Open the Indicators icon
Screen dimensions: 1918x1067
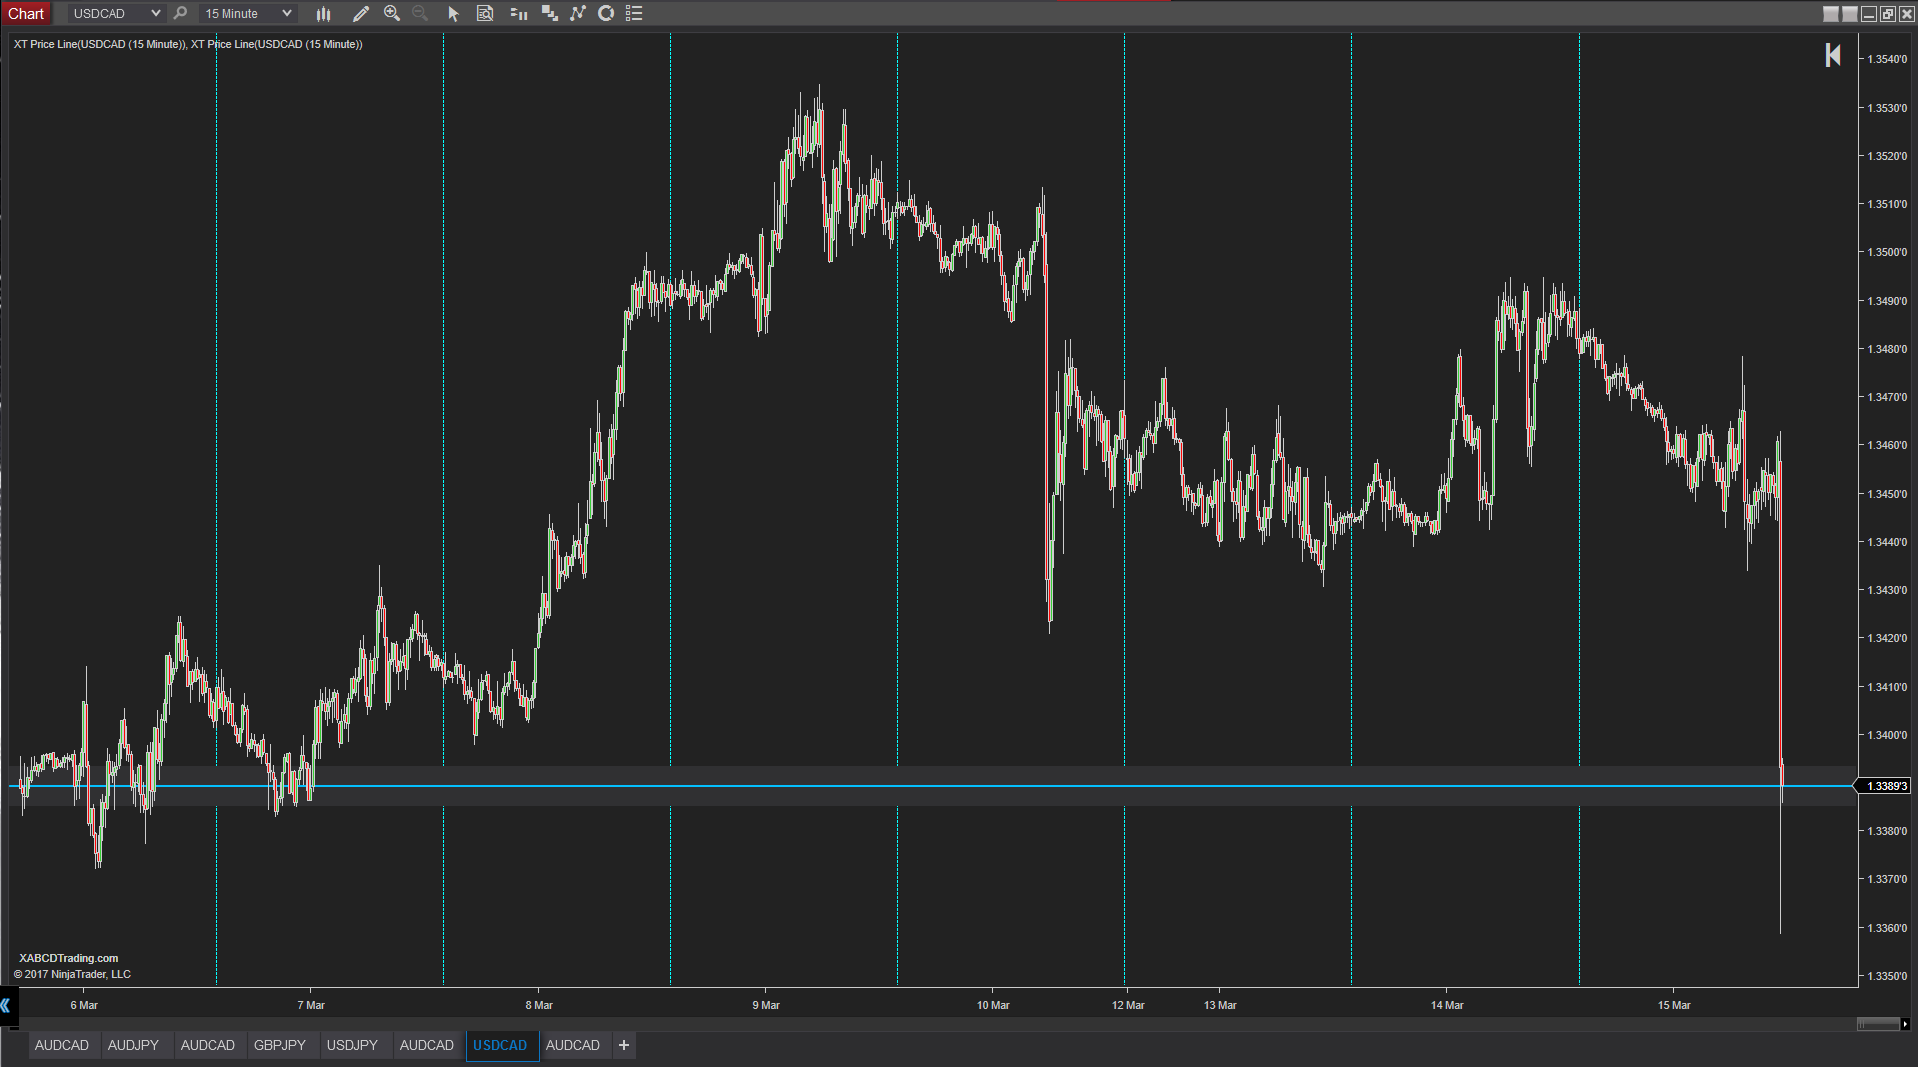point(578,13)
